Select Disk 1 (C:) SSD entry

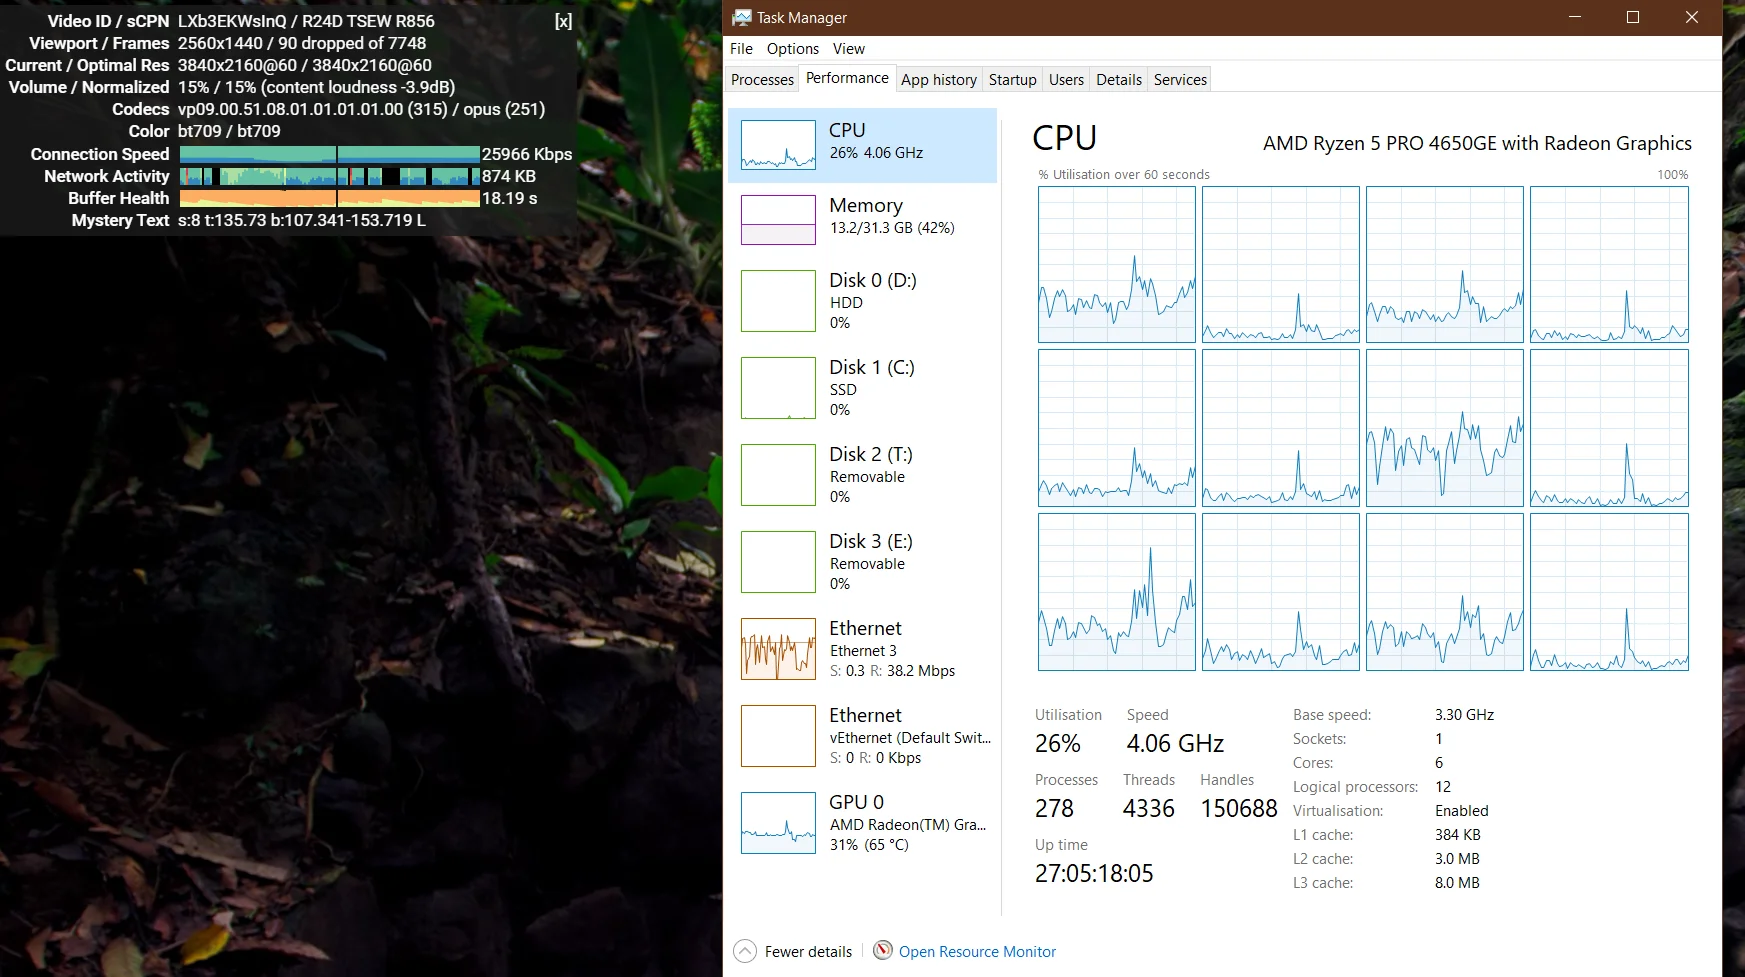coord(863,387)
